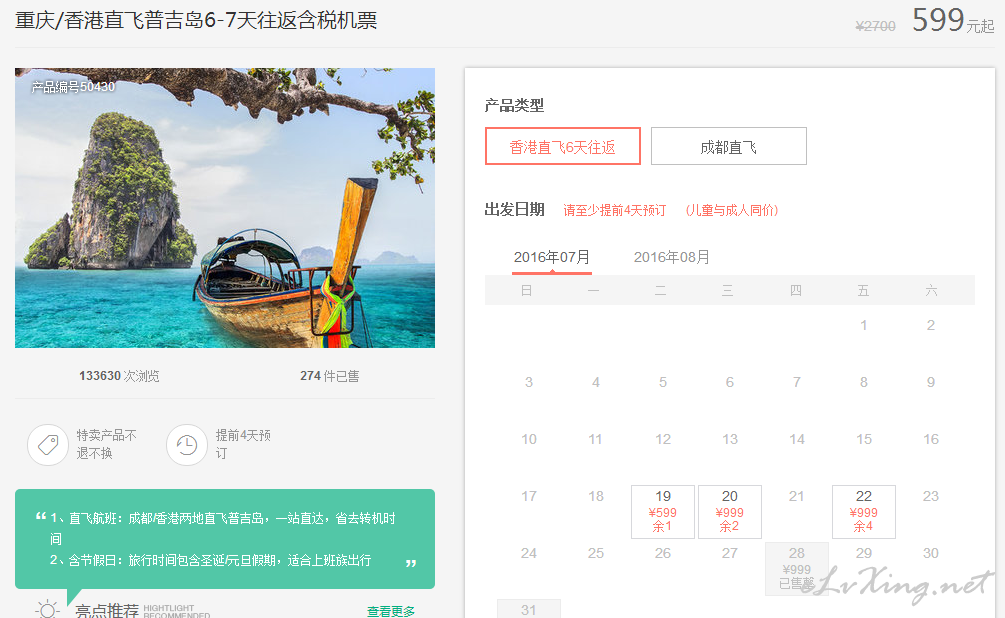
Task: Click the July 31 calendar cell
Action: click(x=529, y=609)
